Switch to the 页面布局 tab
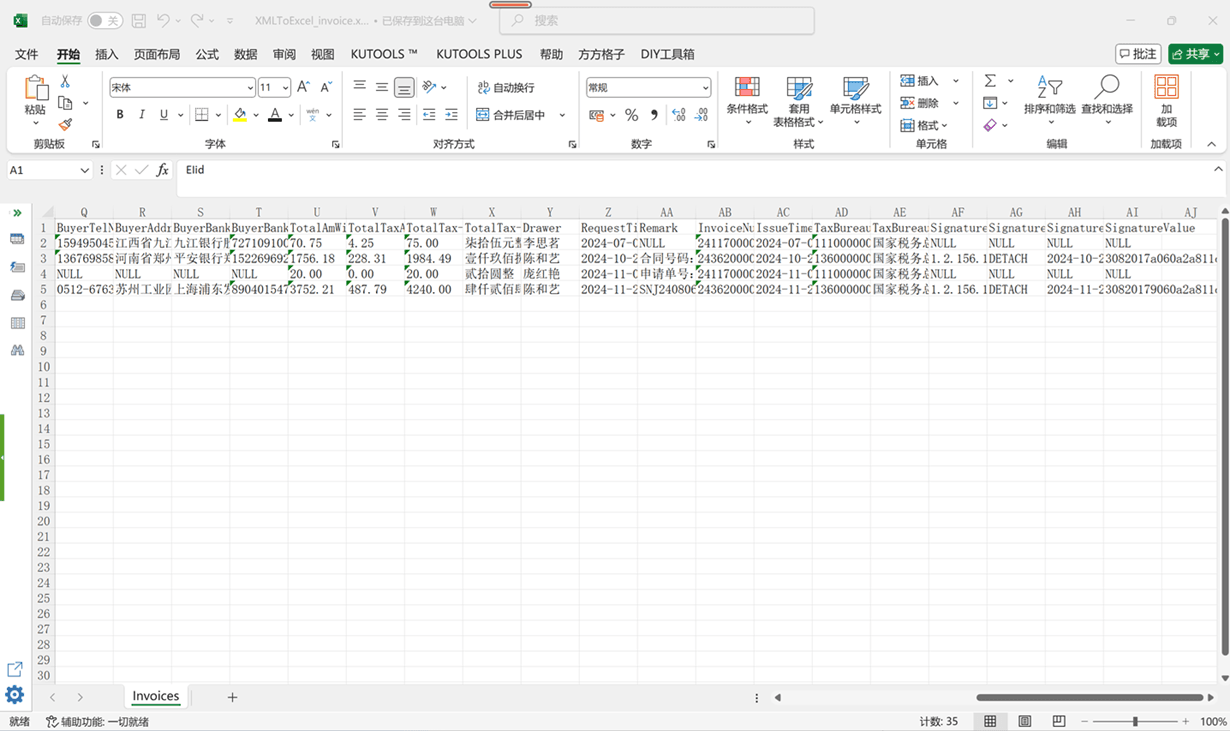The image size is (1230, 731). pyautogui.click(x=157, y=54)
